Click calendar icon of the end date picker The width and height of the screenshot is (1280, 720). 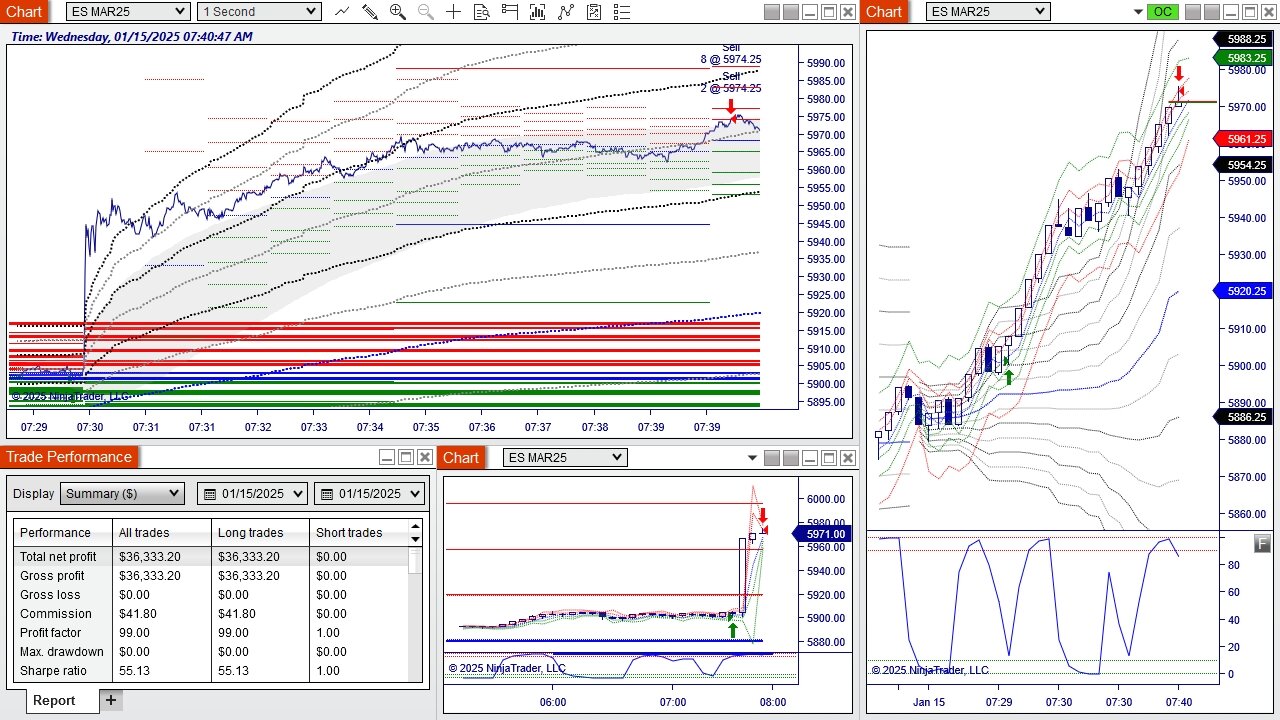click(326, 493)
